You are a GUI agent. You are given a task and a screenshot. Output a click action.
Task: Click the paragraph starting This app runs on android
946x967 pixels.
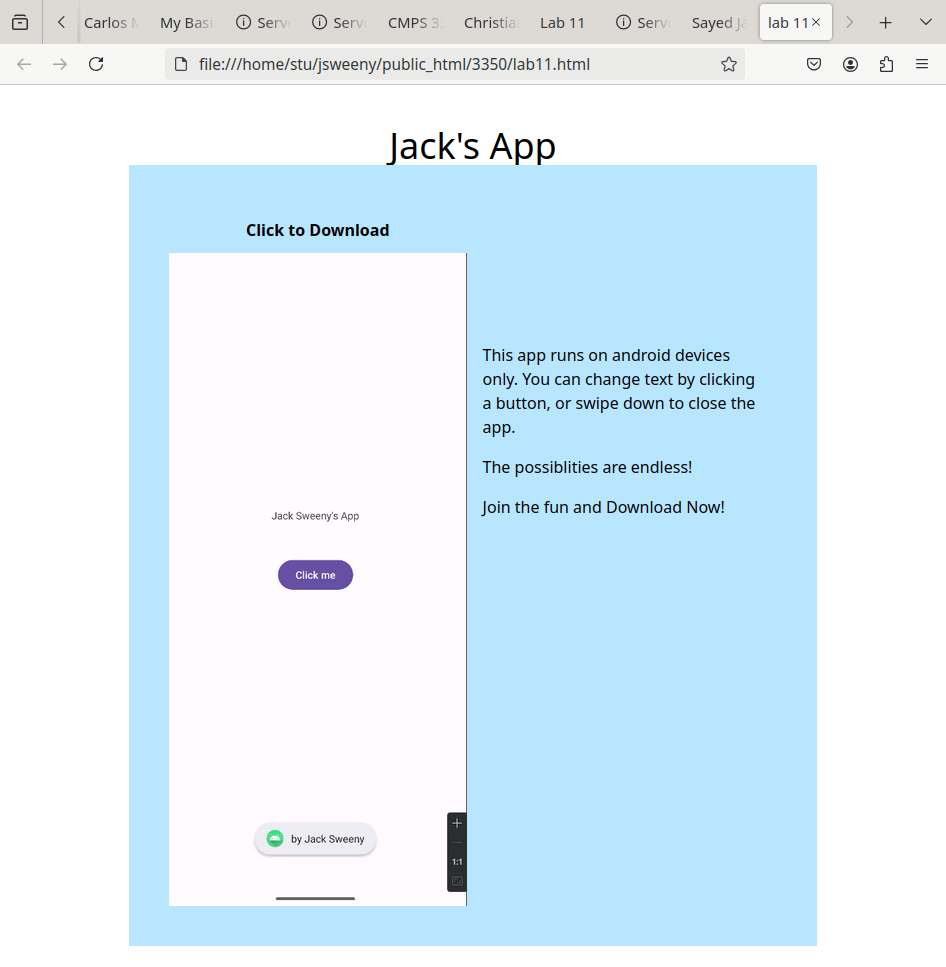pos(619,391)
